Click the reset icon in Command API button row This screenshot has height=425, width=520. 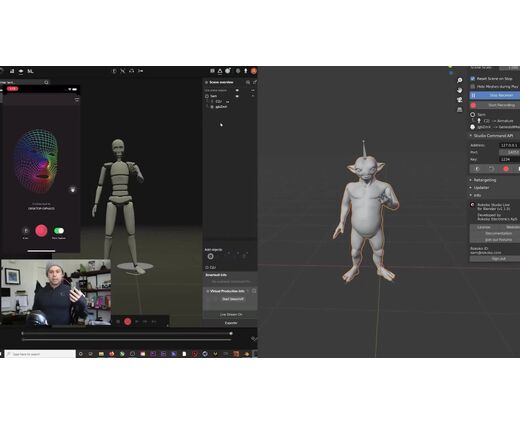[491, 169]
